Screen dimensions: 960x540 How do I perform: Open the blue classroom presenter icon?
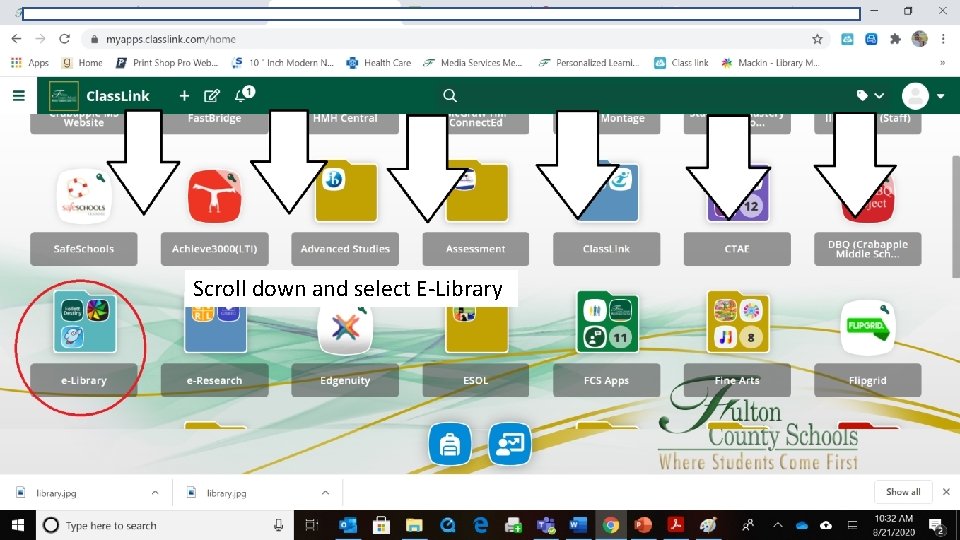[510, 444]
